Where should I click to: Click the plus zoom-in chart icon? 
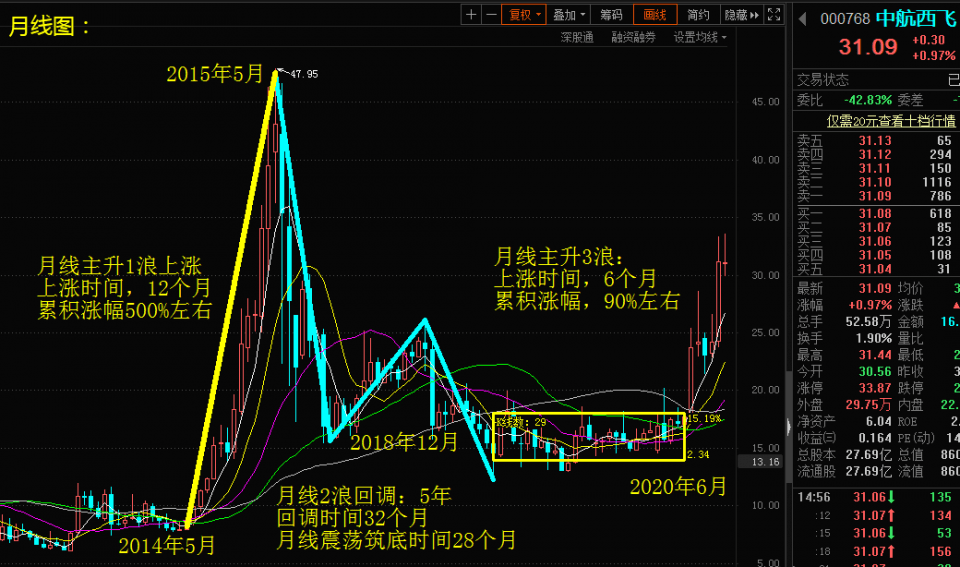(472, 14)
